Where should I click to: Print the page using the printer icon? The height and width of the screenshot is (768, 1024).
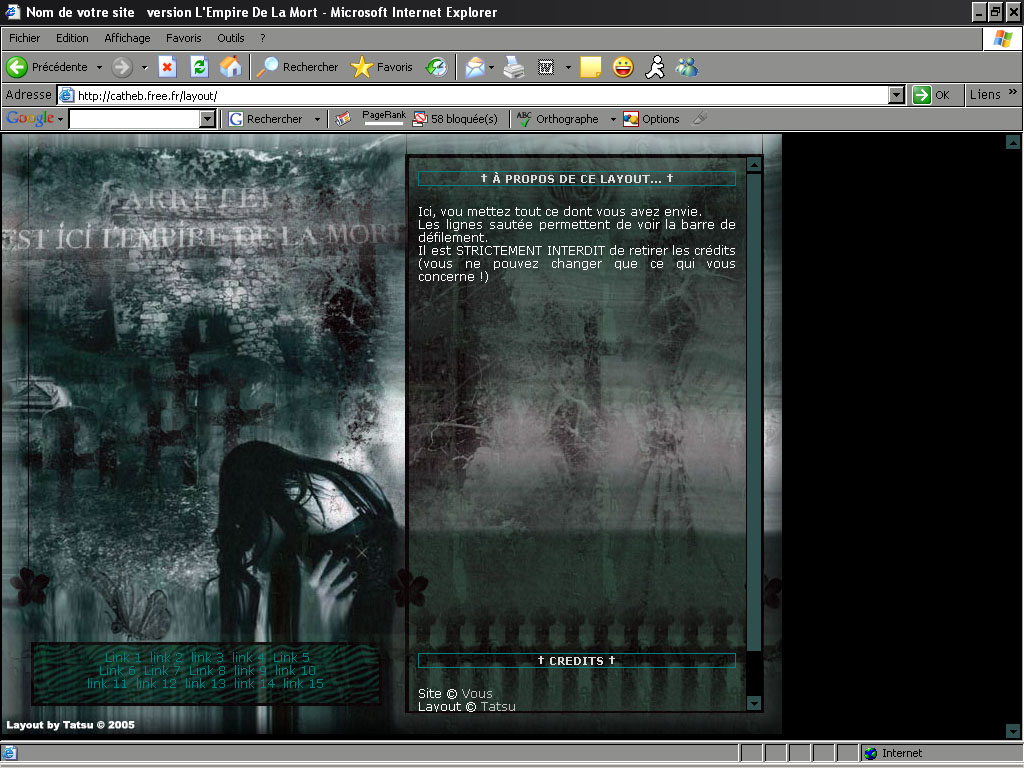point(514,67)
